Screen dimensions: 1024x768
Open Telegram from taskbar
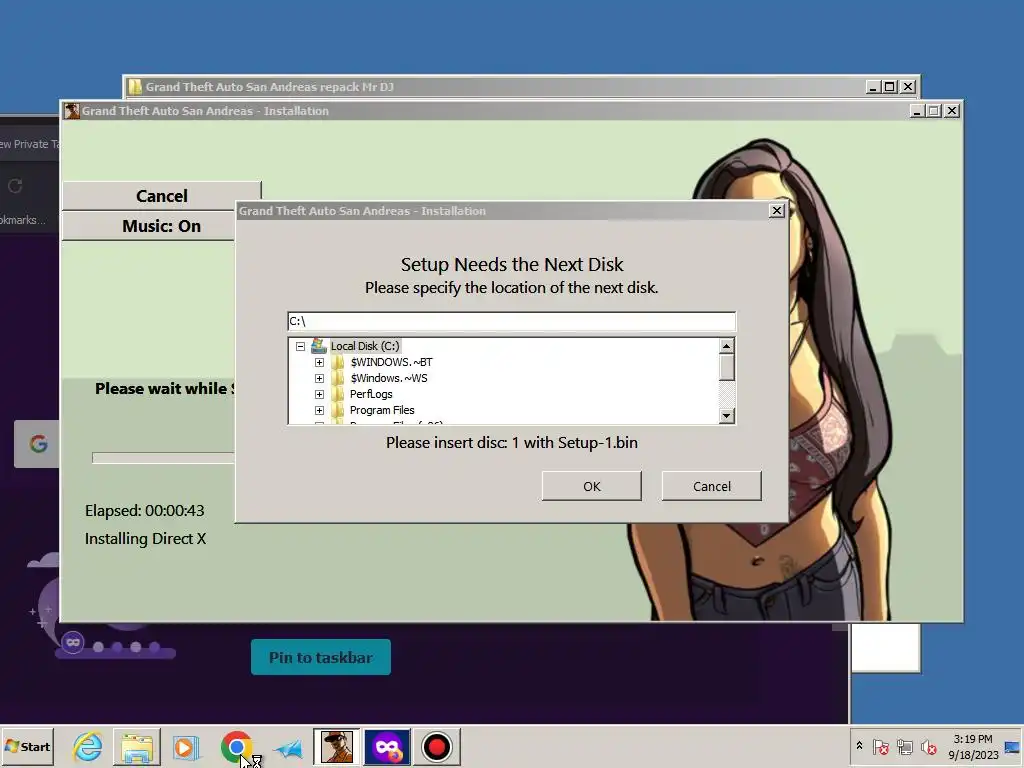click(x=288, y=748)
